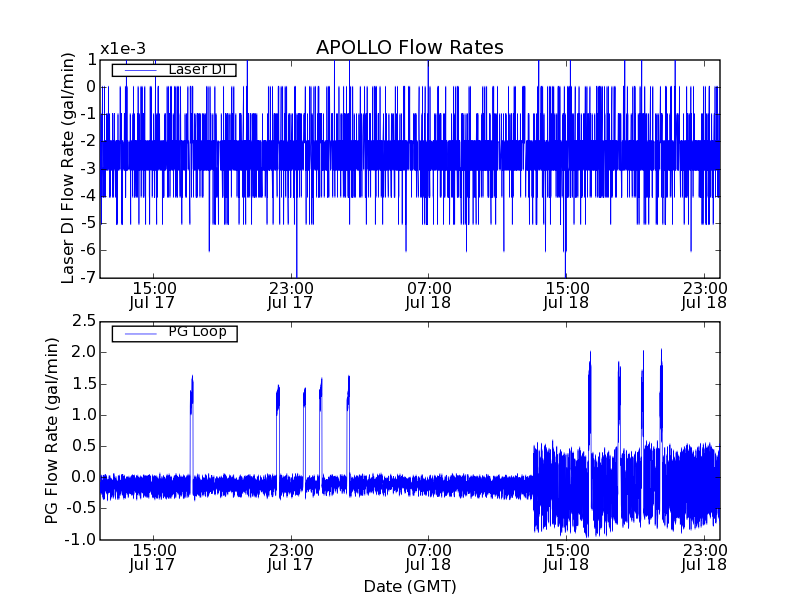
Task: Click the 15:00 Jul 18 tick on top plot
Action: (x=566, y=294)
